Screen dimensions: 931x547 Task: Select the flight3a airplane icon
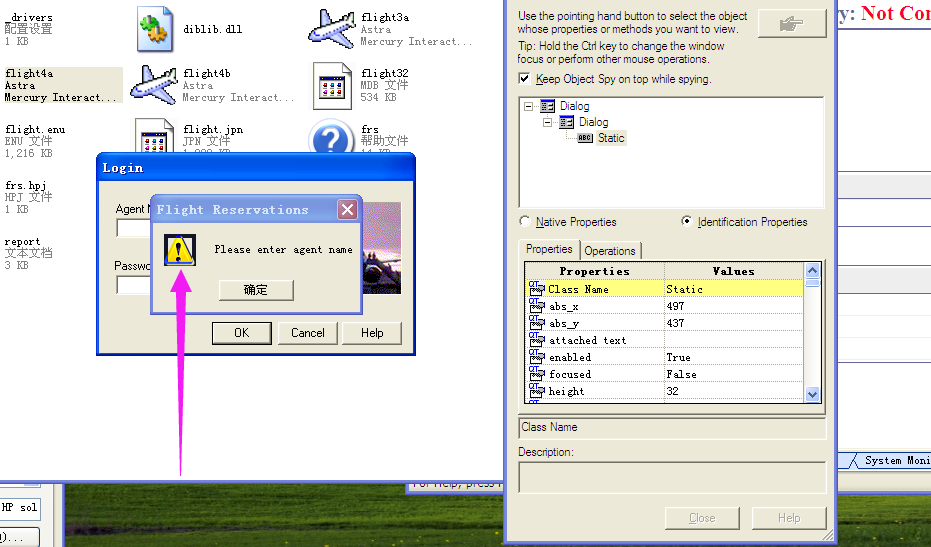point(332,29)
